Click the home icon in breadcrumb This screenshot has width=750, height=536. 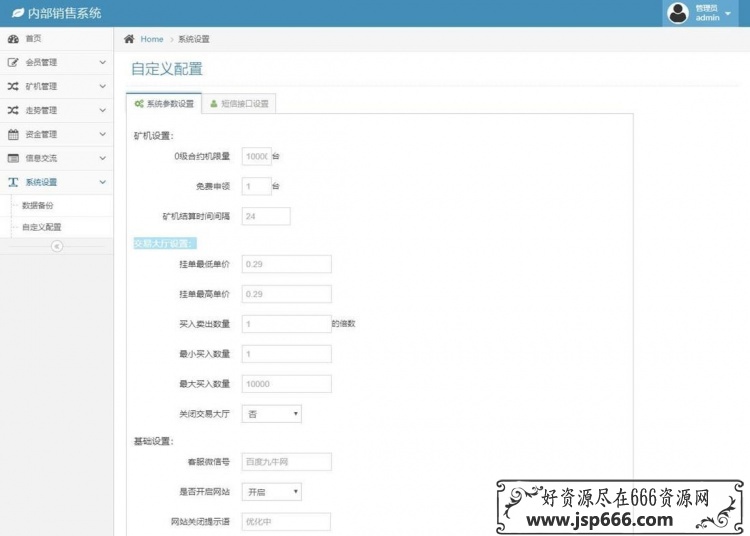tap(129, 39)
